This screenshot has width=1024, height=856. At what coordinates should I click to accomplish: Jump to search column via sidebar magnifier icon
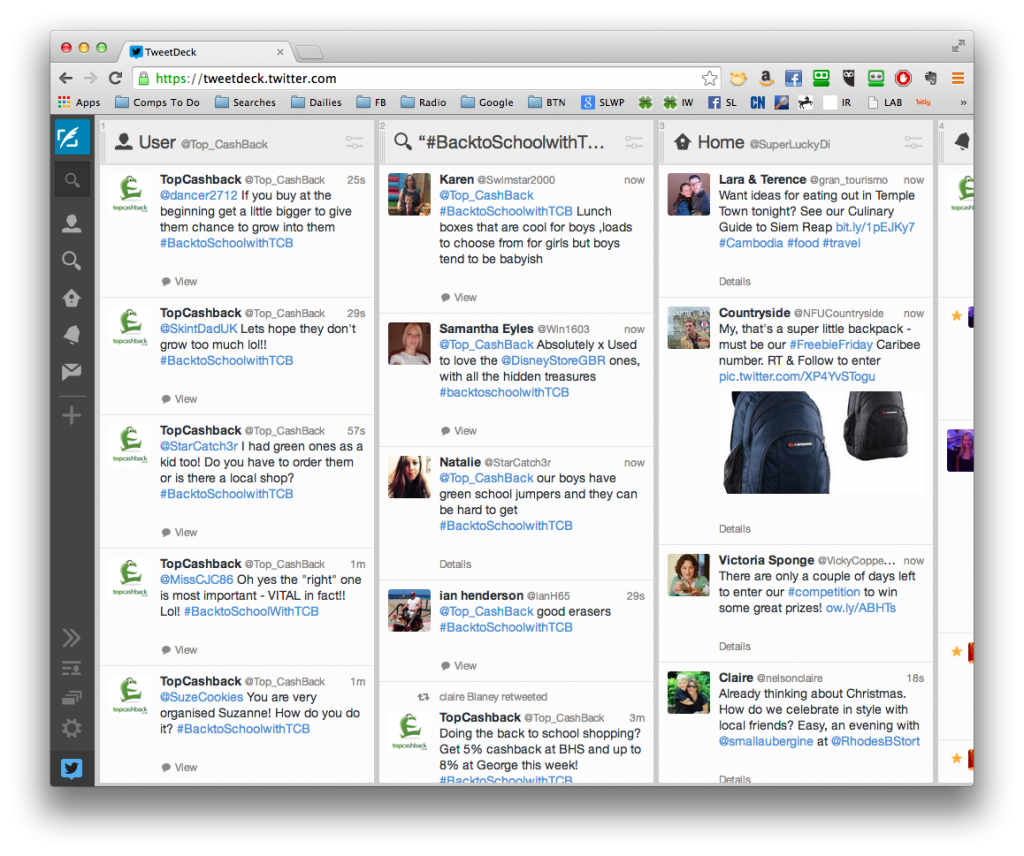pos(71,261)
